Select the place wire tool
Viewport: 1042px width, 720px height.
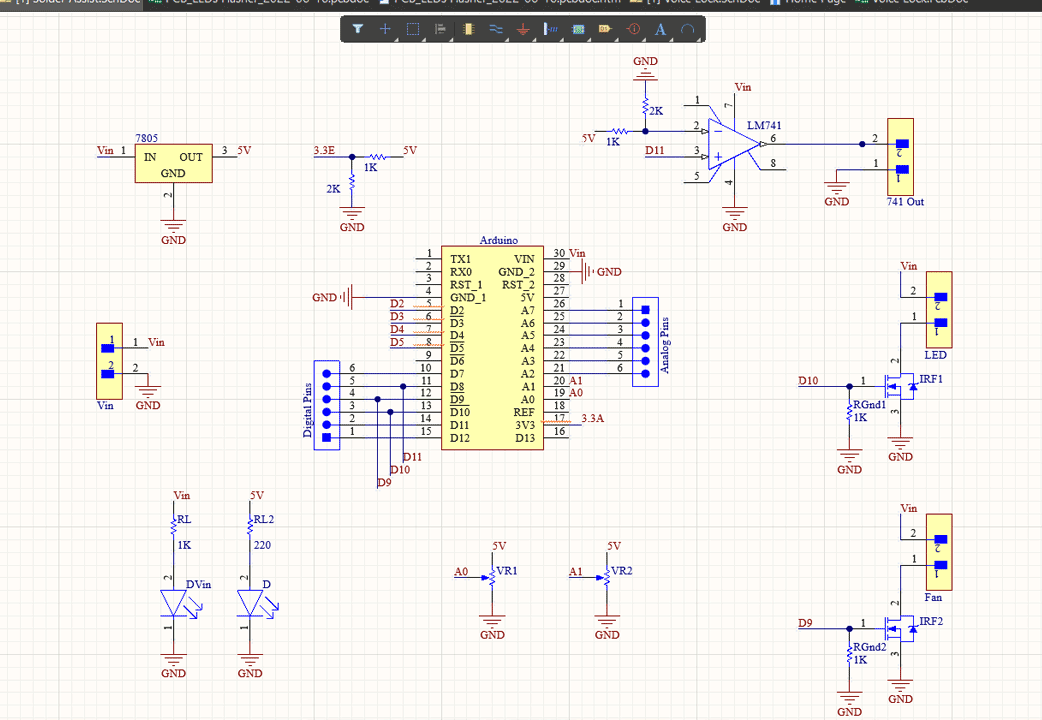(495, 30)
